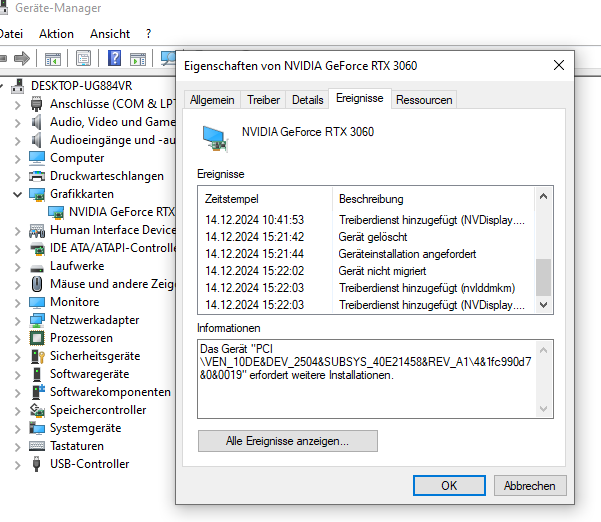Viewport: 601px width, 522px height.
Task: Select the 14.12.2024 10:41:53 event timestamp
Action: coord(255,220)
